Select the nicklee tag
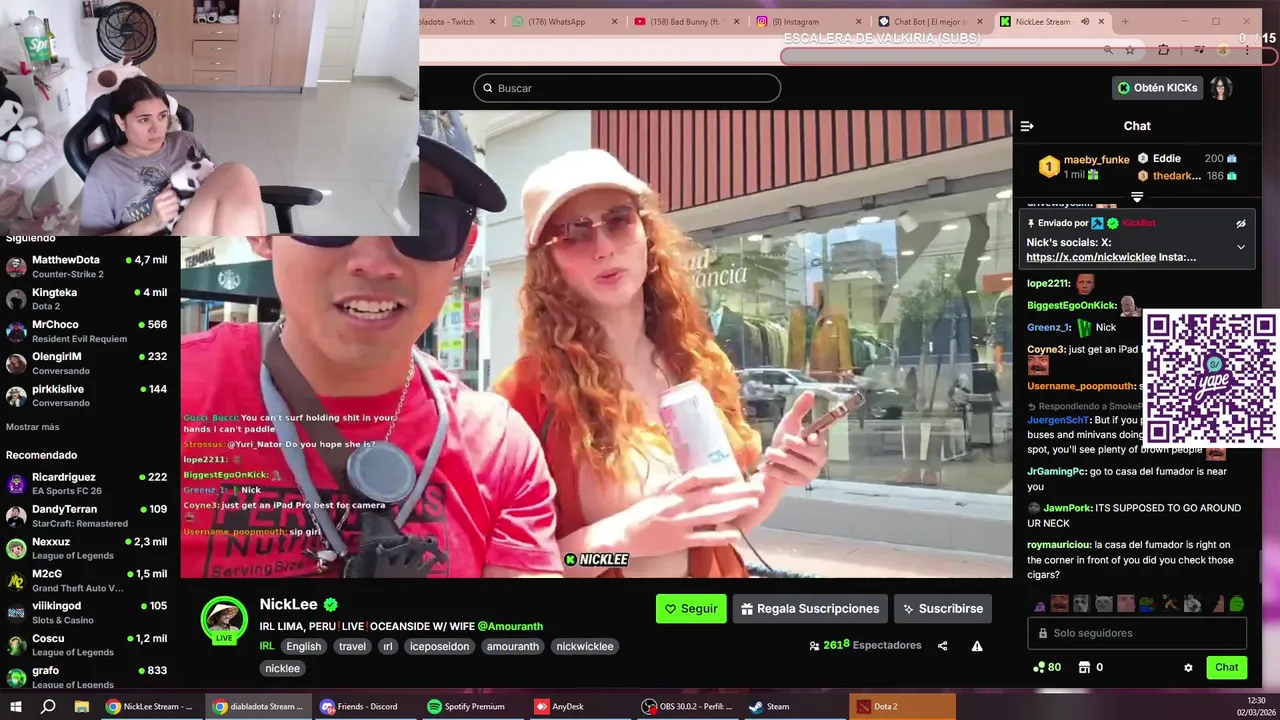The width and height of the screenshot is (1280, 720). [282, 668]
